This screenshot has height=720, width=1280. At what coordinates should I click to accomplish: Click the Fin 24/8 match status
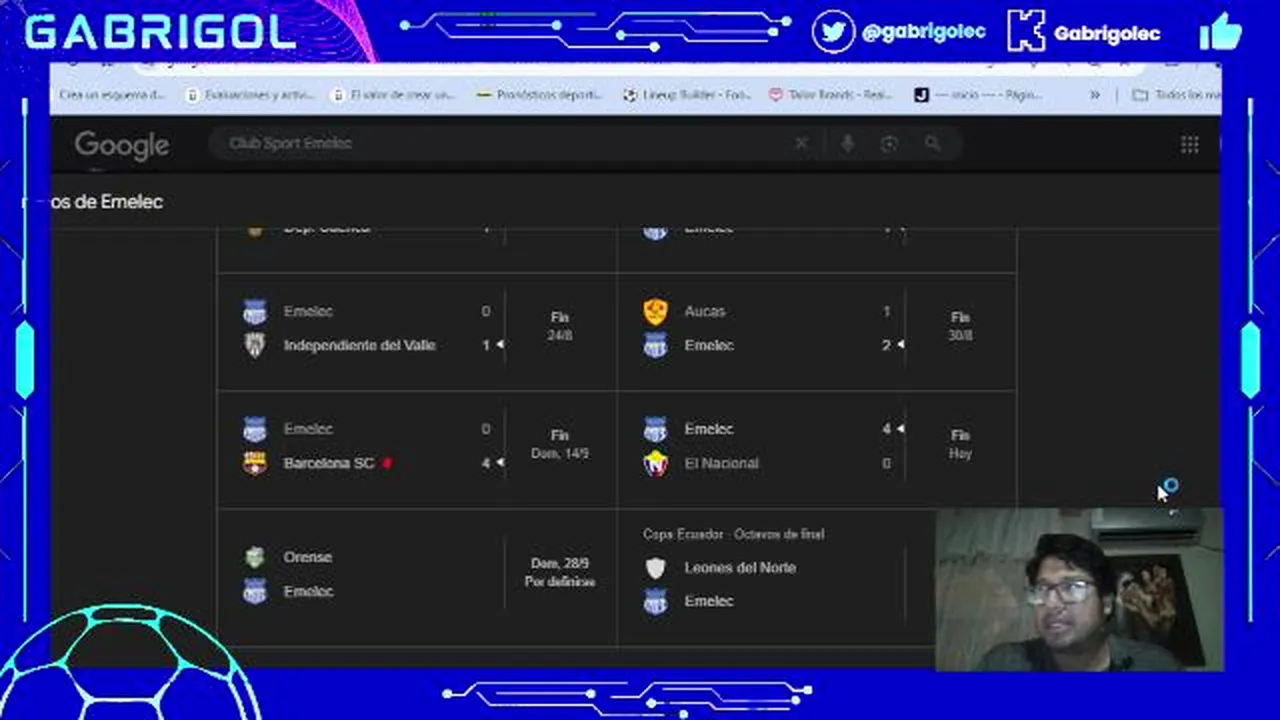pyautogui.click(x=560, y=327)
